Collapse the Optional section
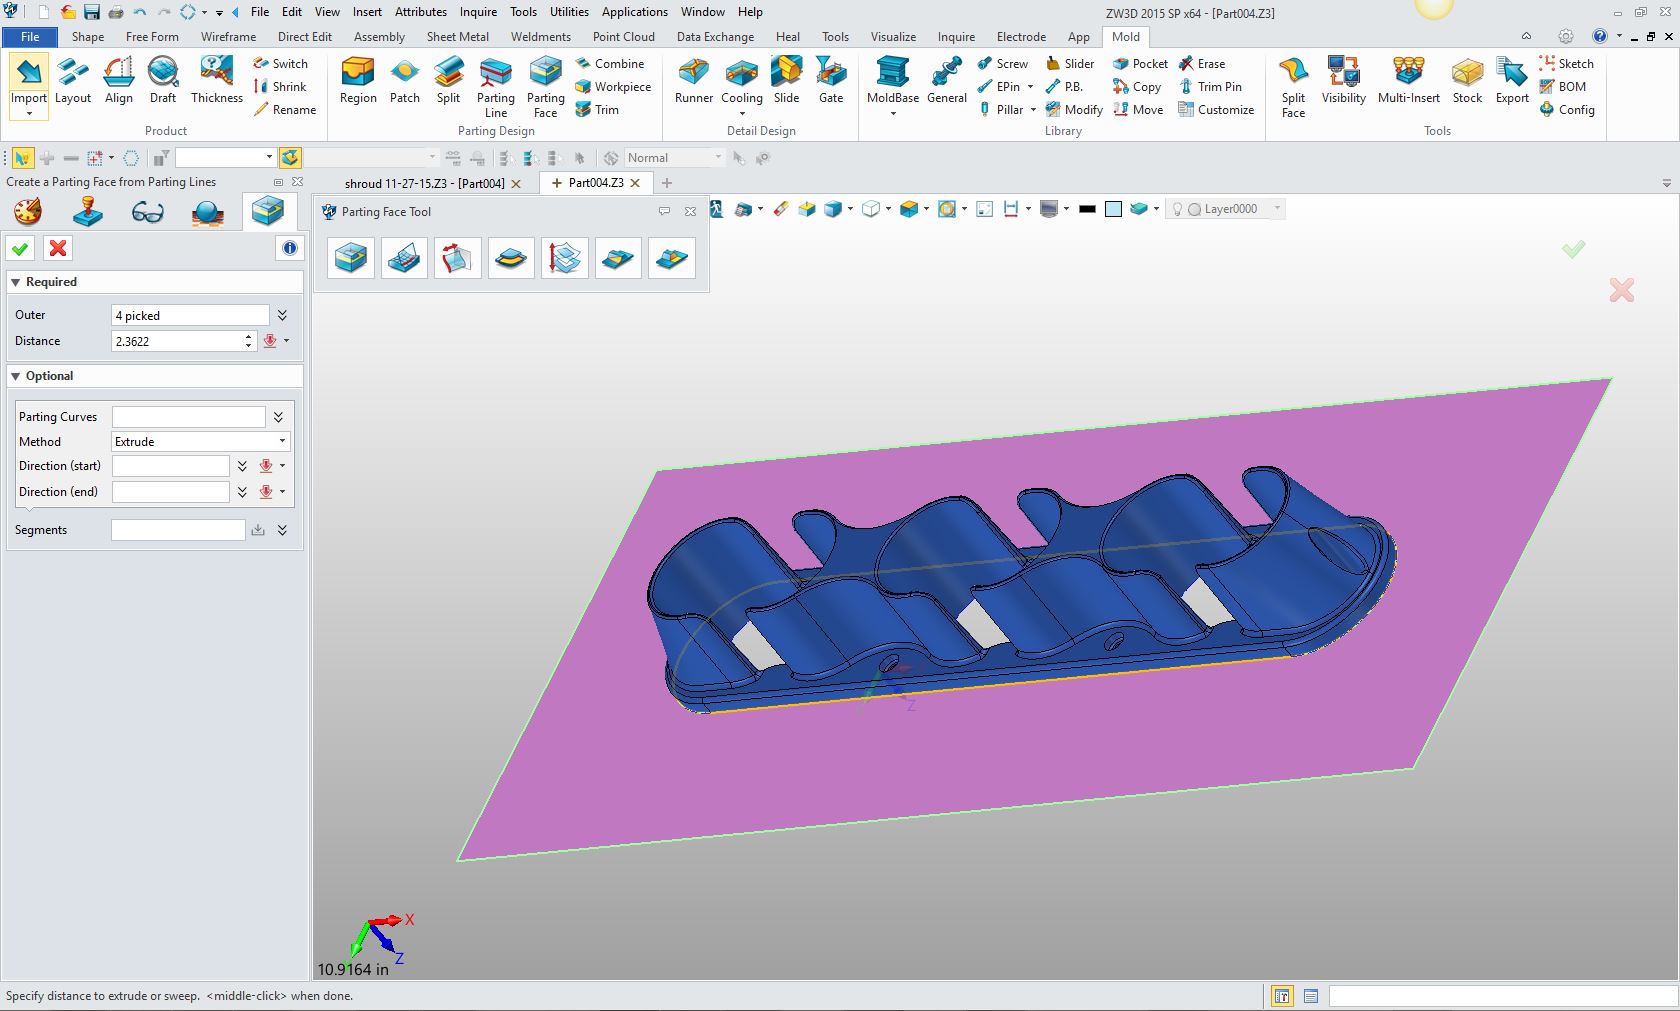 pos(16,376)
